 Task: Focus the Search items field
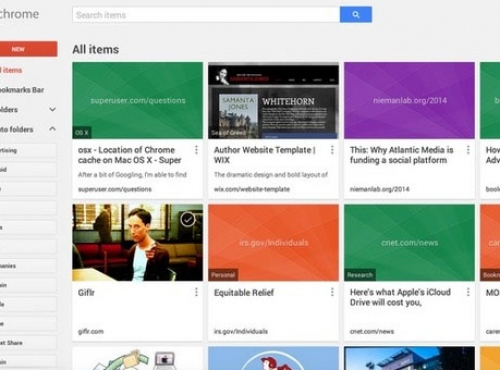point(206,15)
